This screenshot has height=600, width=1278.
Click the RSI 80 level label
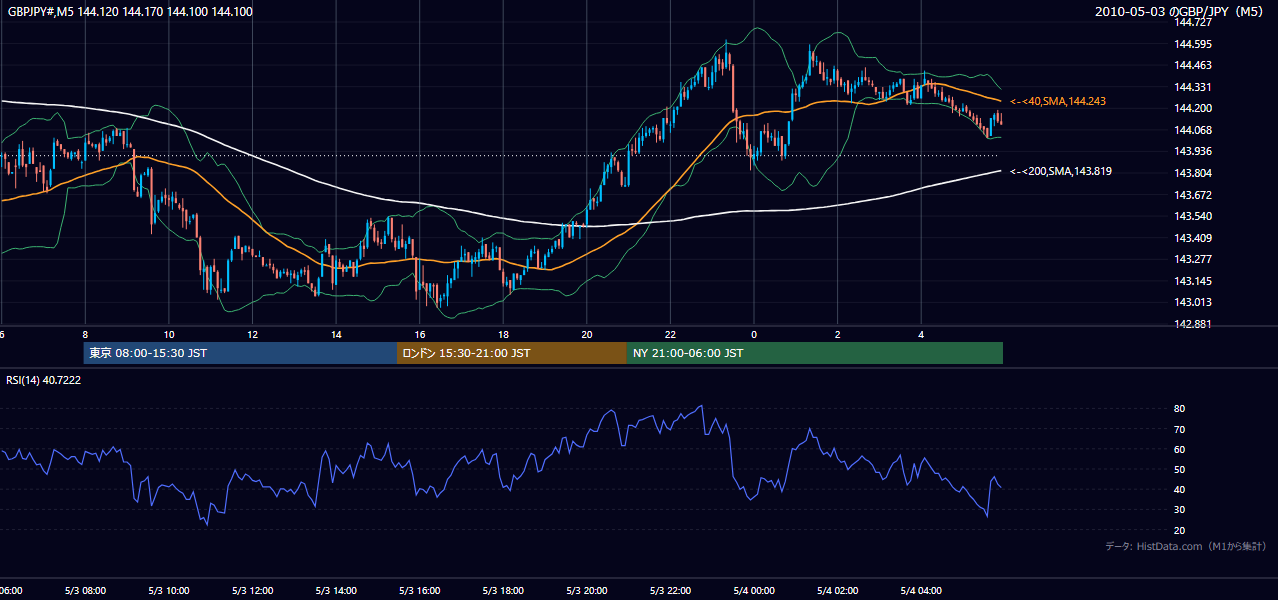[1180, 409]
